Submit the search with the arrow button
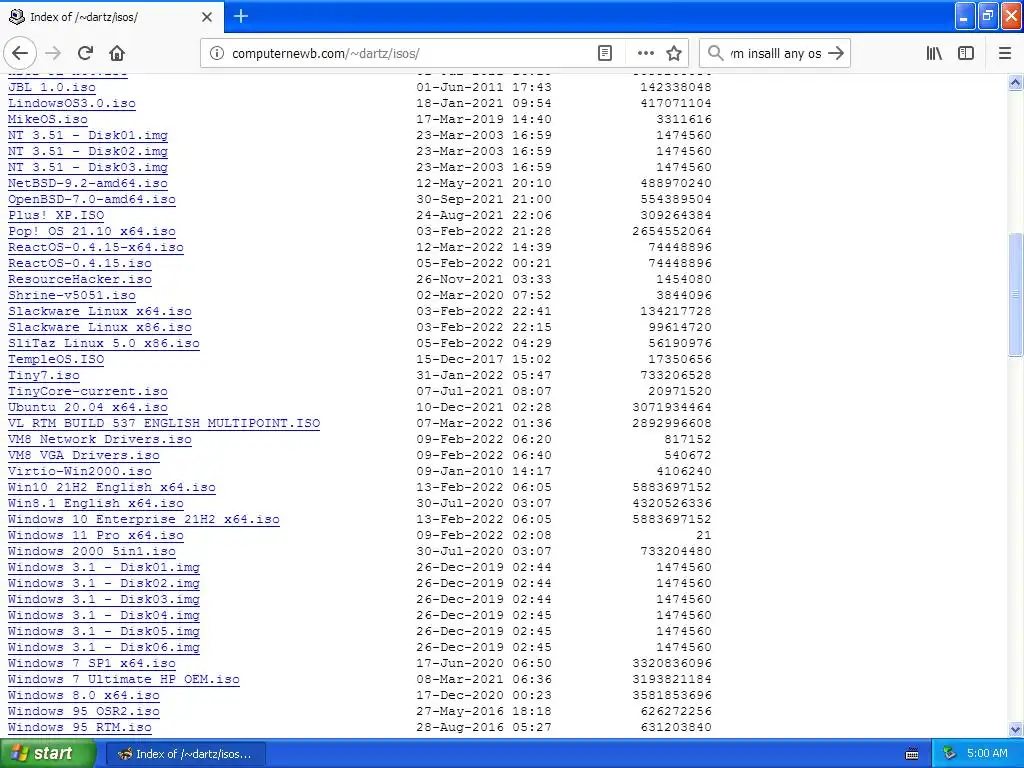This screenshot has width=1024, height=768. (836, 53)
